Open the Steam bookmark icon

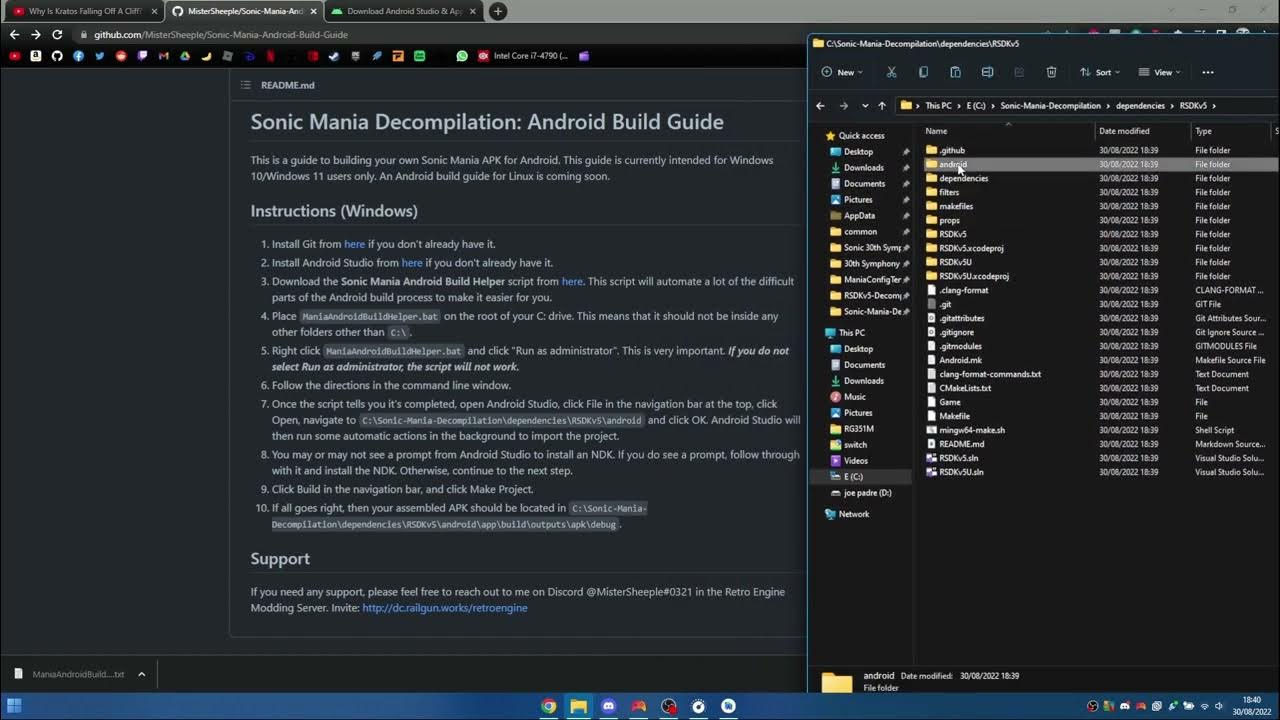(x=334, y=56)
